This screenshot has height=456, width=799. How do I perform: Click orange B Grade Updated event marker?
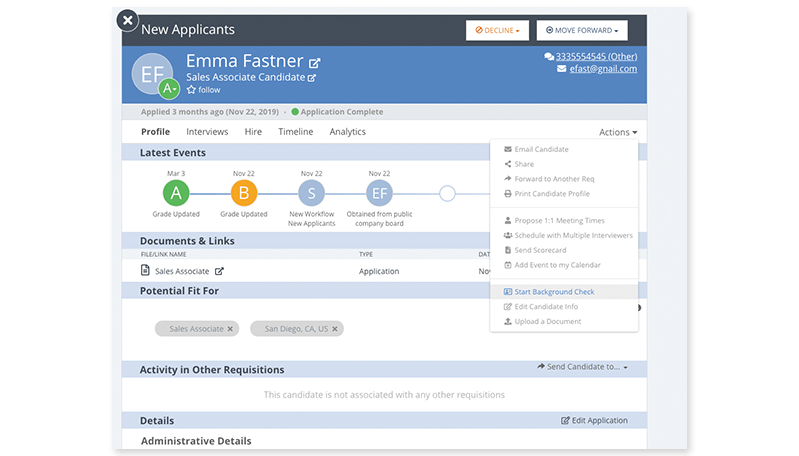(244, 193)
